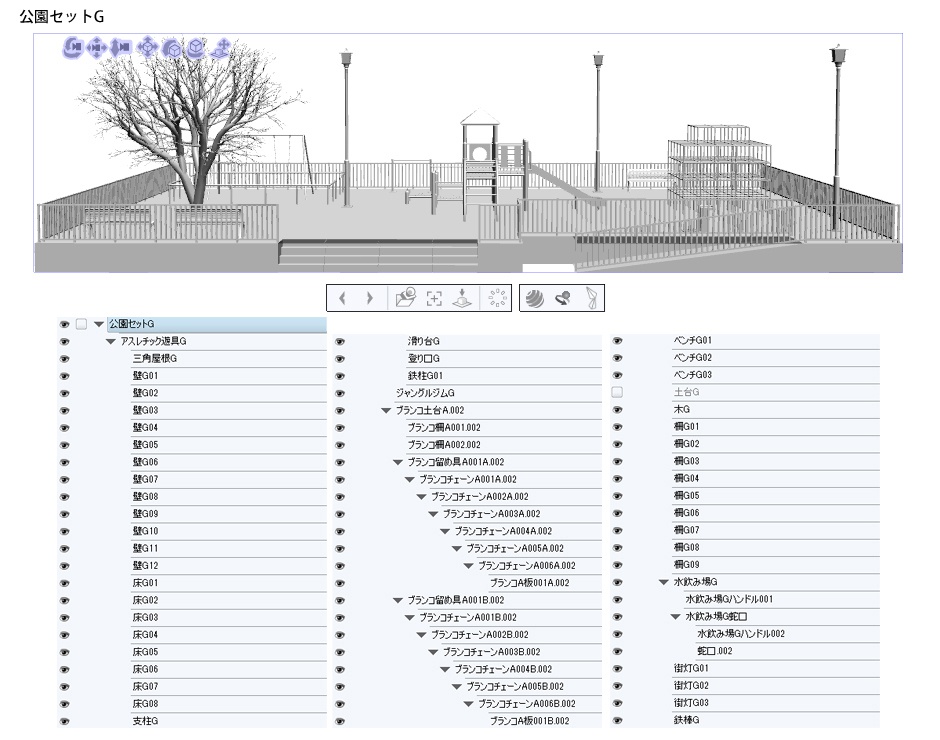Select the camera dolly (zoom) tool icon
The width and height of the screenshot is (940, 740).
pos(122,50)
